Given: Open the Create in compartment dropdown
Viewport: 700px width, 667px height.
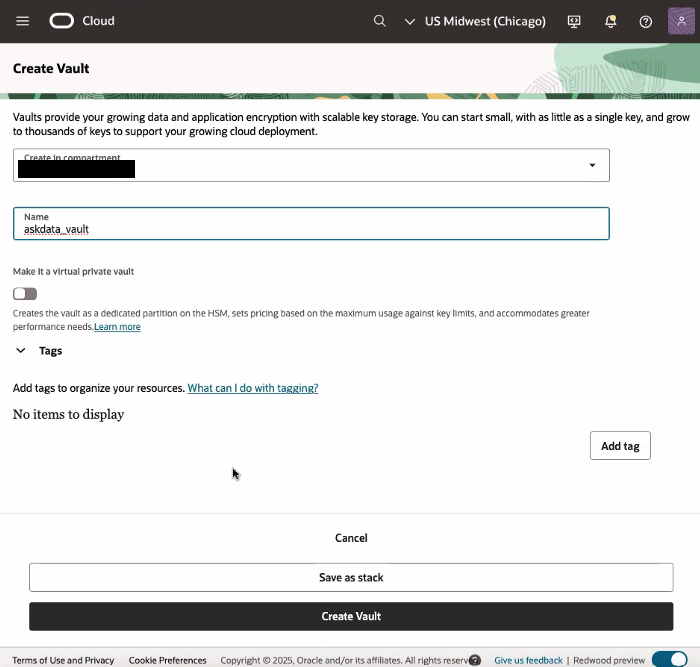Looking at the screenshot, I should tap(311, 165).
